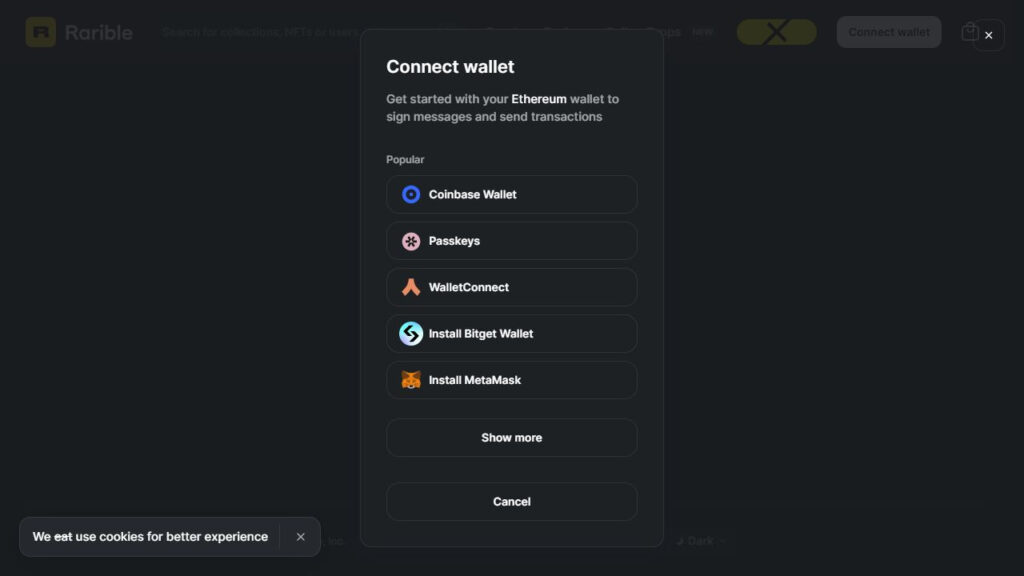Click the Passkeys pink asterisk icon
Image resolution: width=1024 pixels, height=576 pixels.
pyautogui.click(x=411, y=241)
